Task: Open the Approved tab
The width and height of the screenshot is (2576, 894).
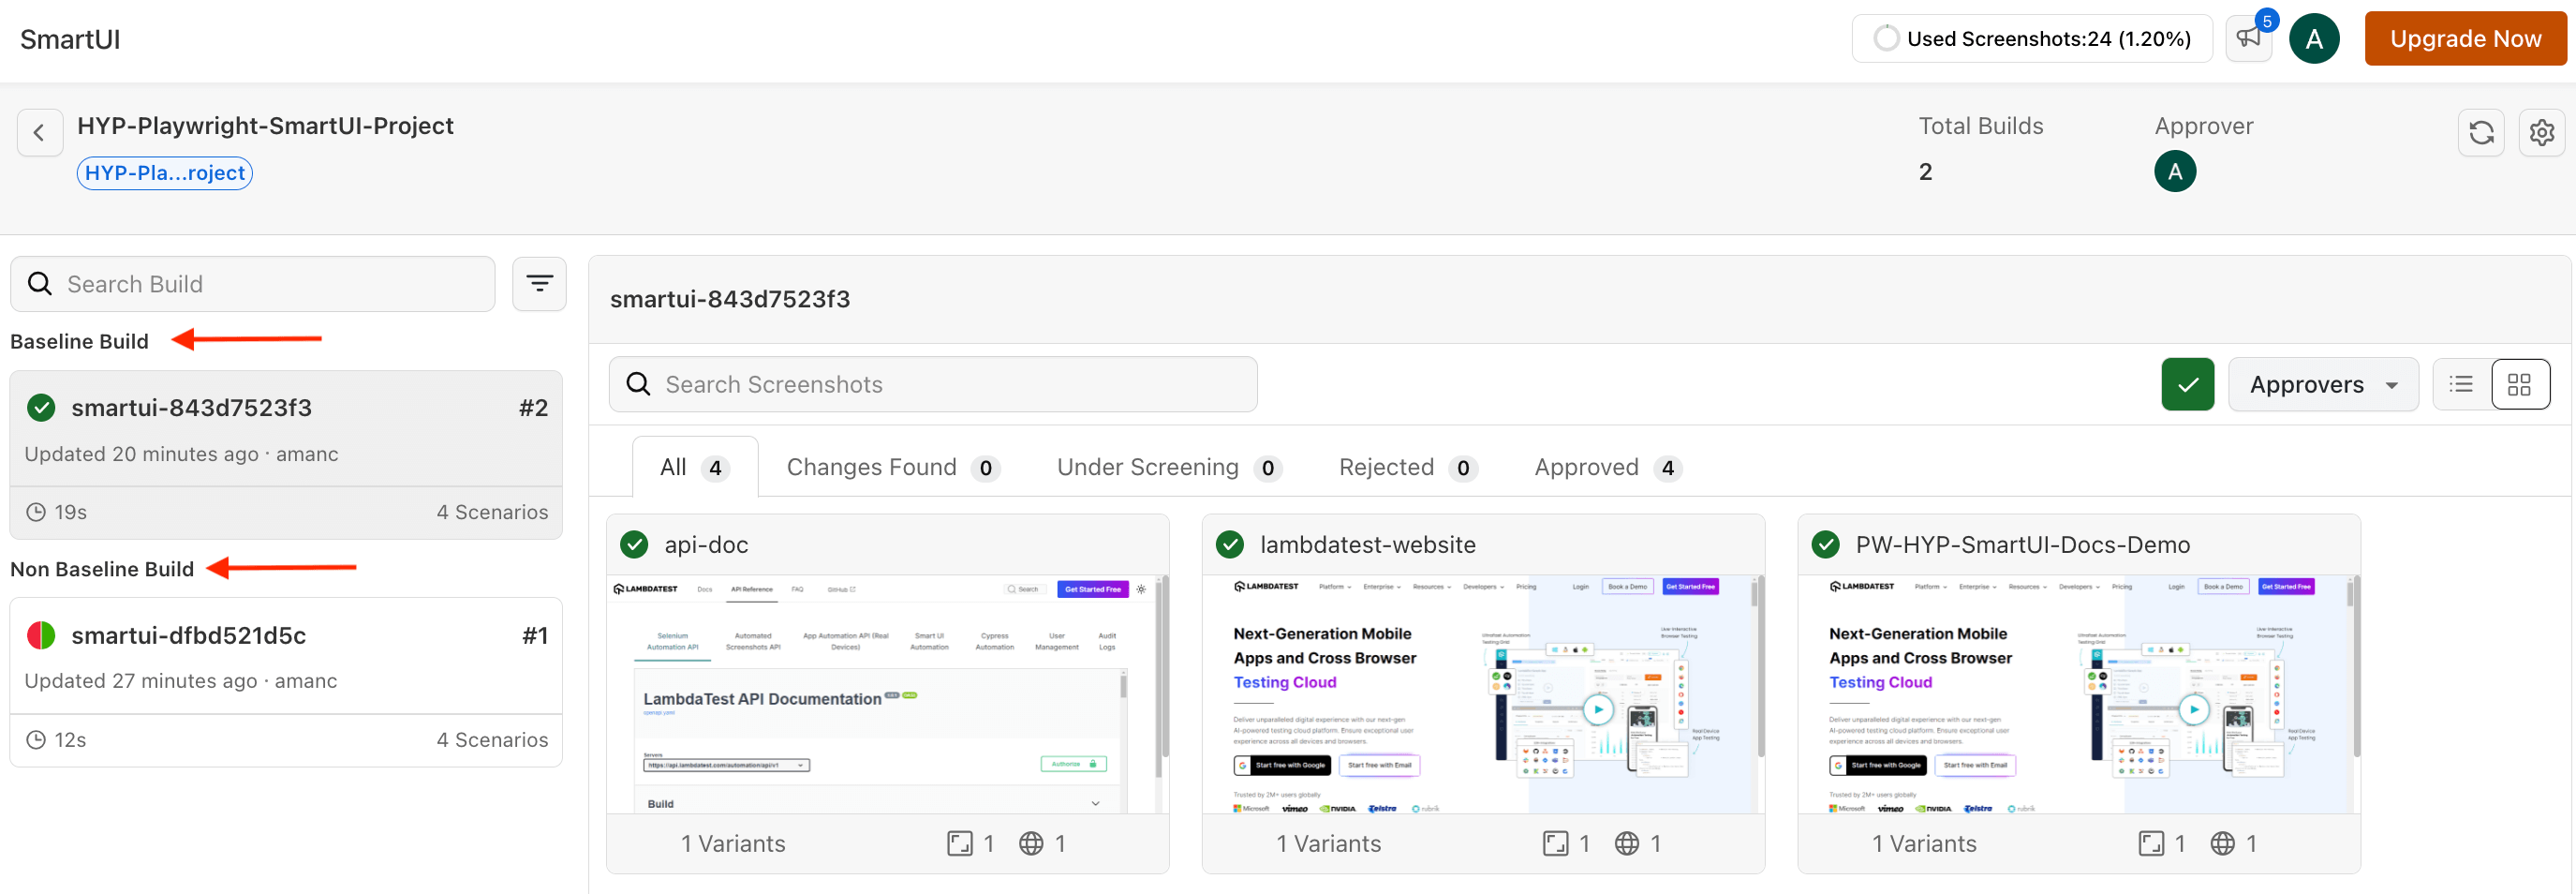Action: click(1586, 466)
